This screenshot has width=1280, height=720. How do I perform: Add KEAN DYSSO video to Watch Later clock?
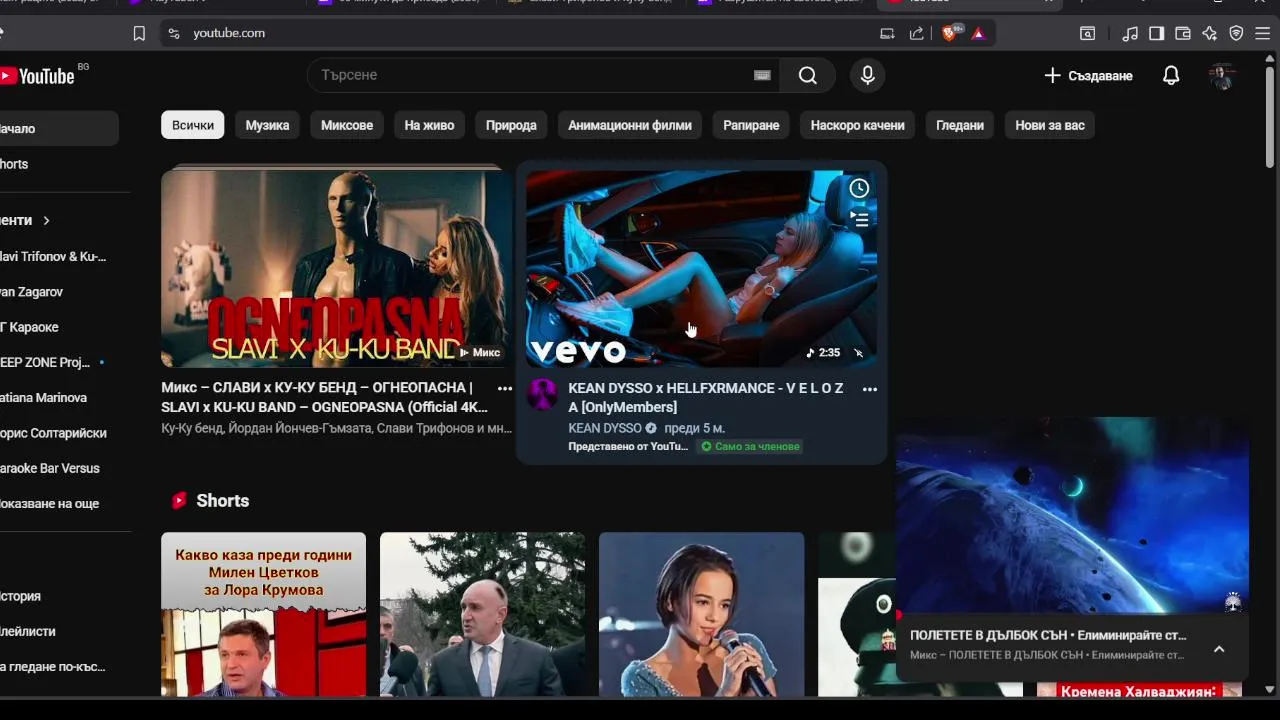[x=859, y=188]
